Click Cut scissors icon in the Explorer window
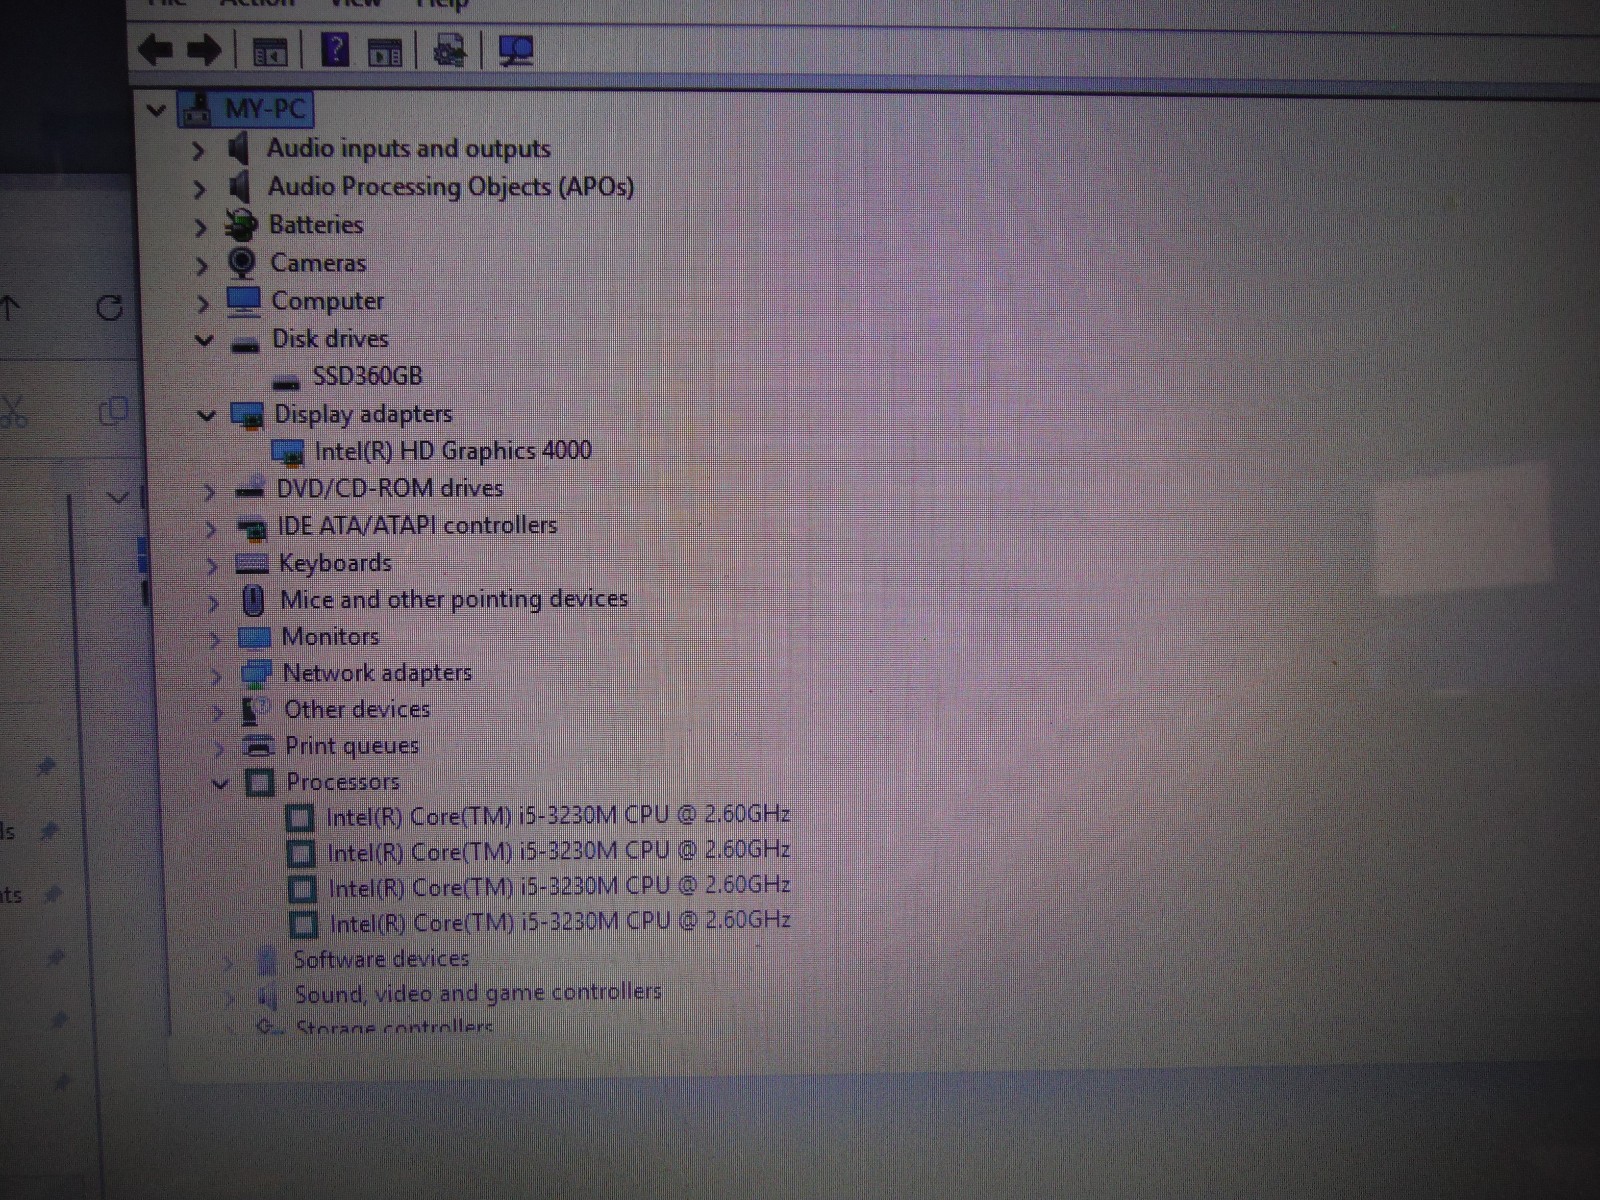This screenshot has width=1600, height=1200. coord(13,411)
